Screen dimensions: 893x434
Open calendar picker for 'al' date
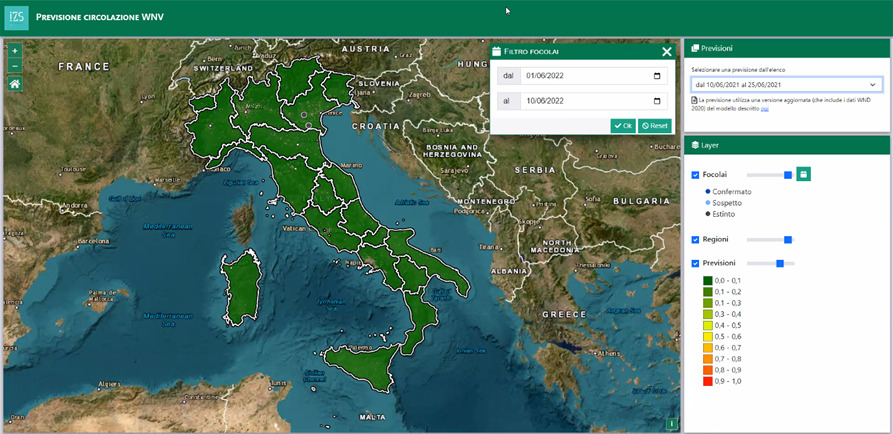(657, 101)
